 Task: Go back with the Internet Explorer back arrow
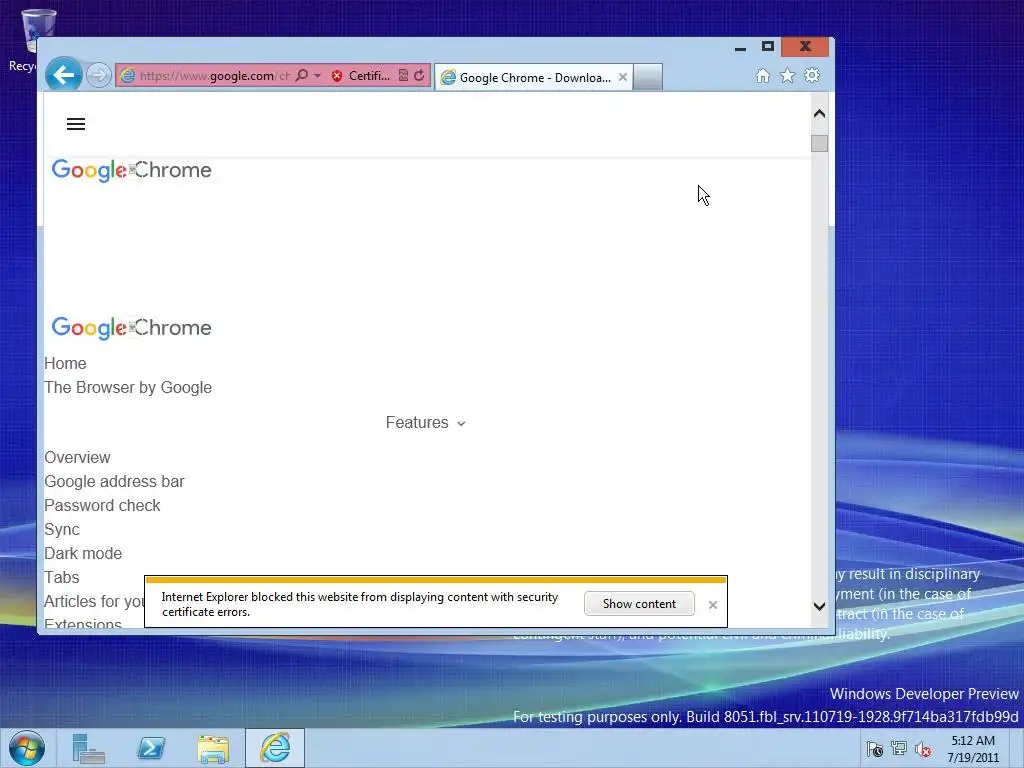tap(63, 75)
